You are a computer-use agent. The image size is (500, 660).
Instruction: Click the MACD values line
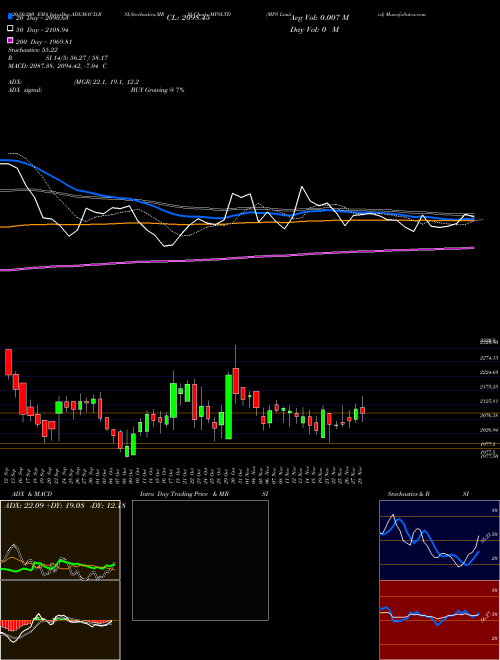coord(57,66)
